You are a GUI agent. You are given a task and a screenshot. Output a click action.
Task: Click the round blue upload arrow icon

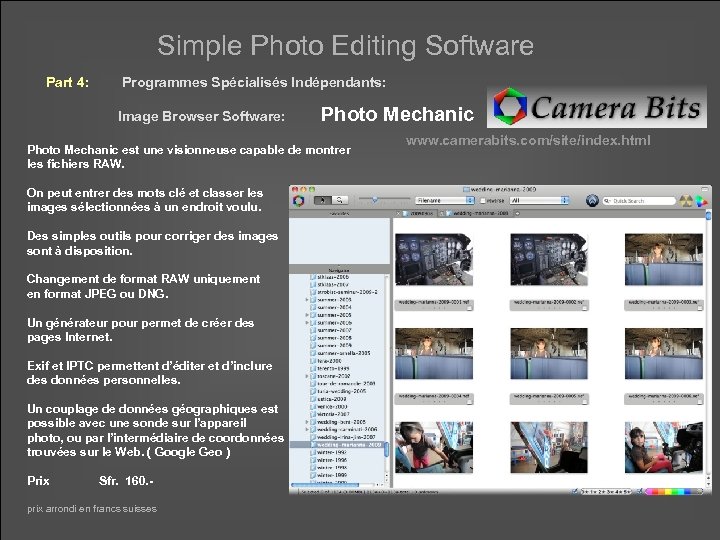(592, 201)
